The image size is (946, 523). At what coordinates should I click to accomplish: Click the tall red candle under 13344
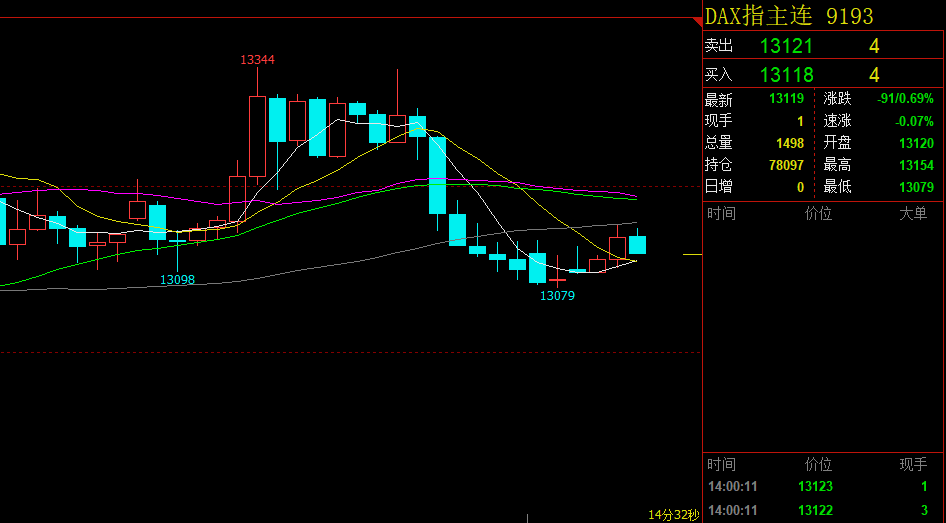[258, 136]
